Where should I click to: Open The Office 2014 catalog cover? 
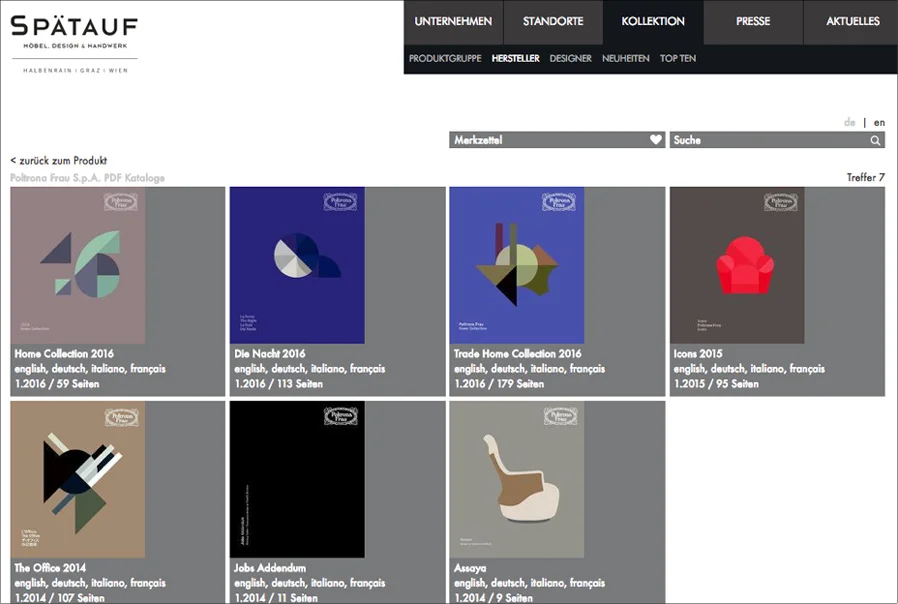78,479
